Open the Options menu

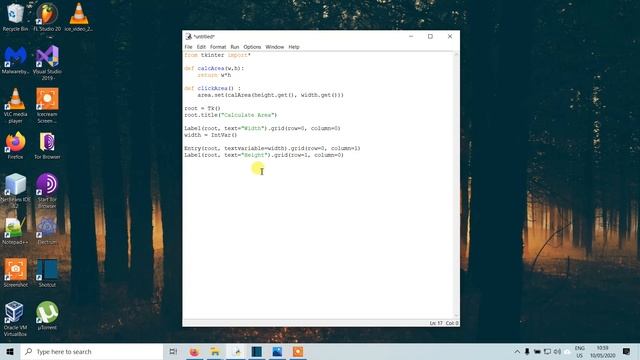[x=252, y=47]
